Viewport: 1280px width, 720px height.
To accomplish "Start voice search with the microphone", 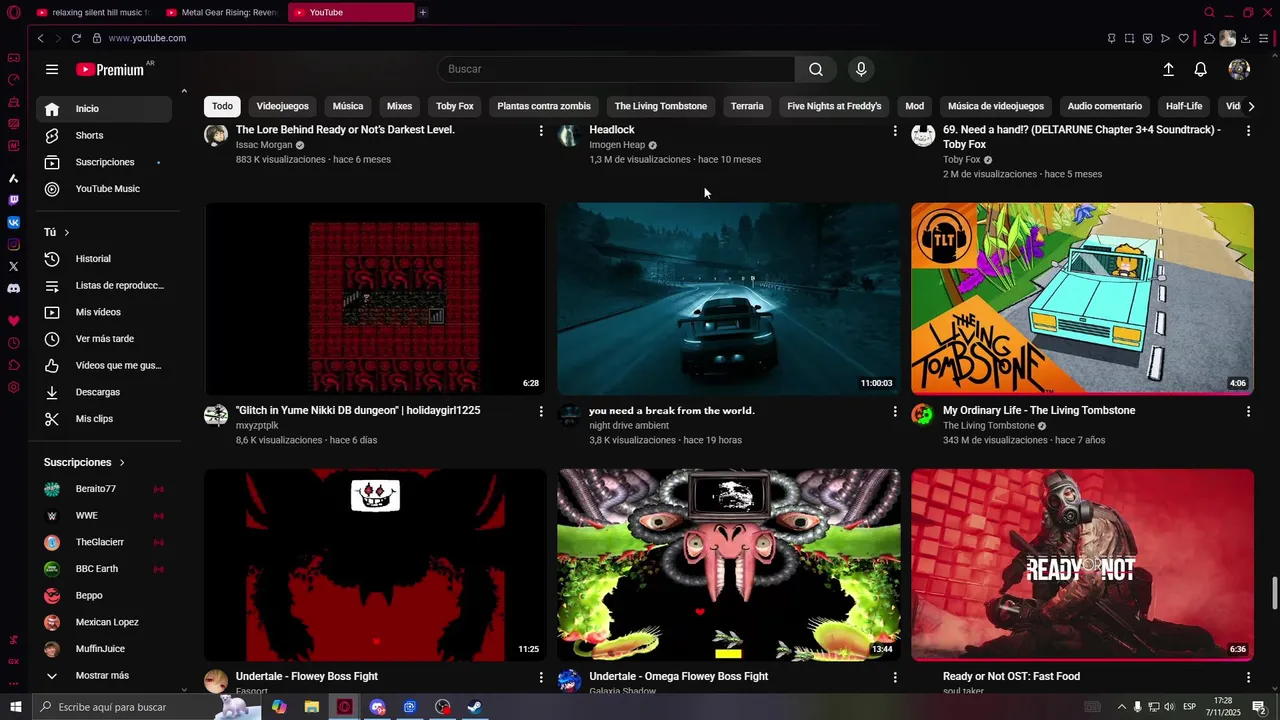I will pyautogui.click(x=861, y=69).
